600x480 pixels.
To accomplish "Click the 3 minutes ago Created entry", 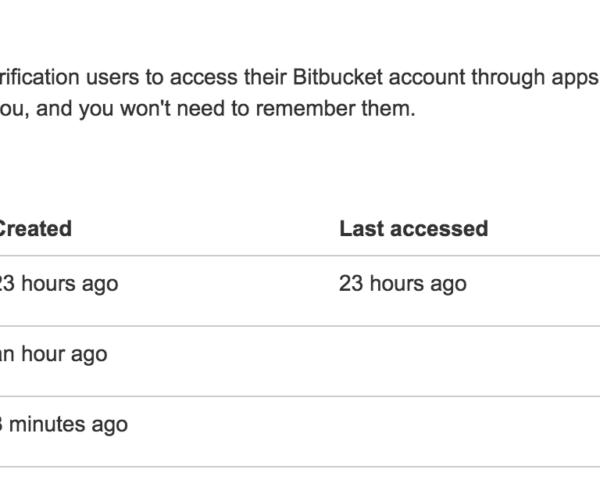I will [62, 424].
